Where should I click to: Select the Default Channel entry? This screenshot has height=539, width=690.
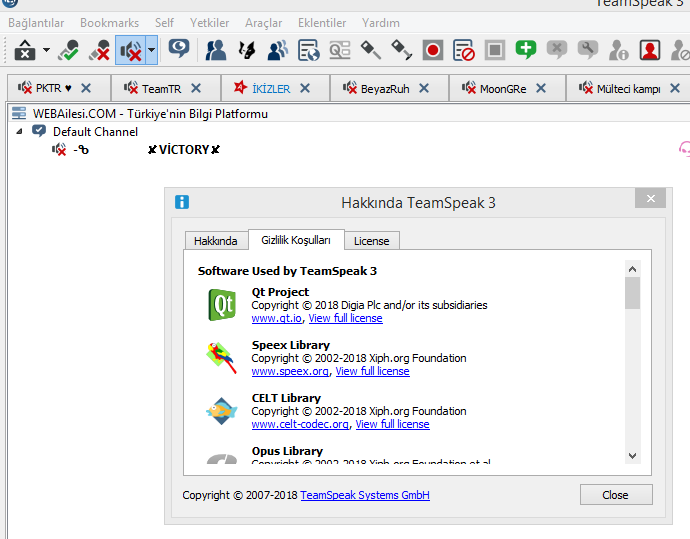tap(95, 132)
